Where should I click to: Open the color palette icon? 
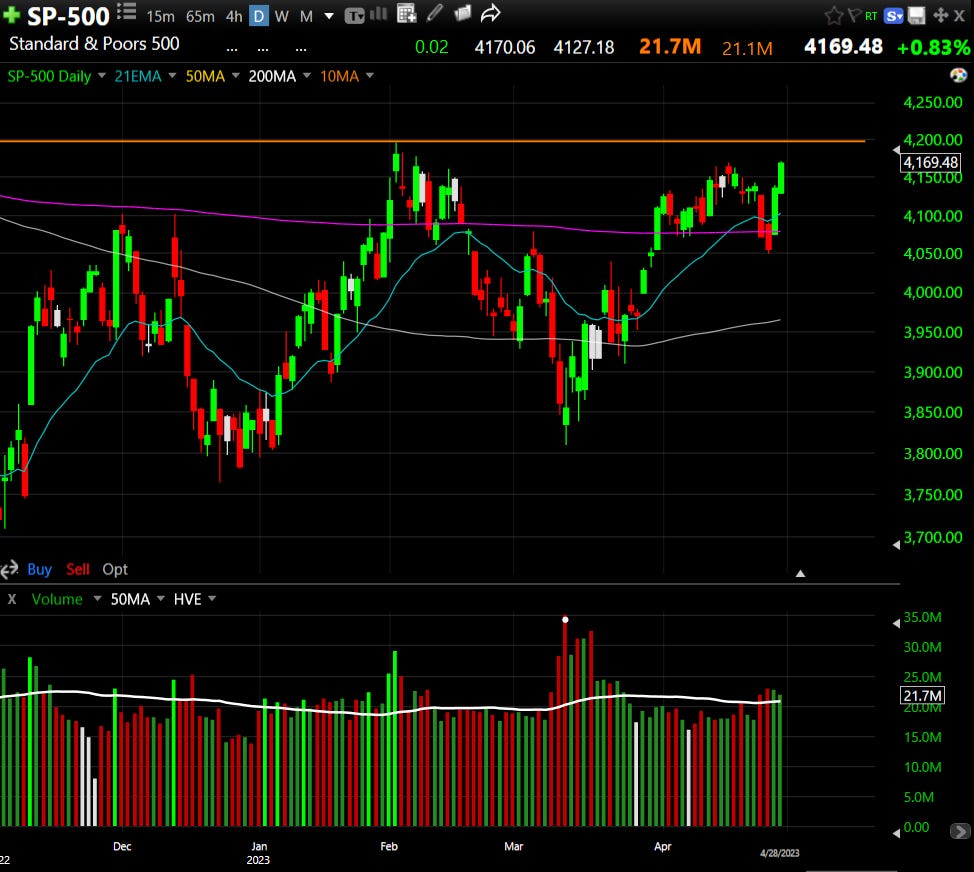pyautogui.click(x=958, y=76)
